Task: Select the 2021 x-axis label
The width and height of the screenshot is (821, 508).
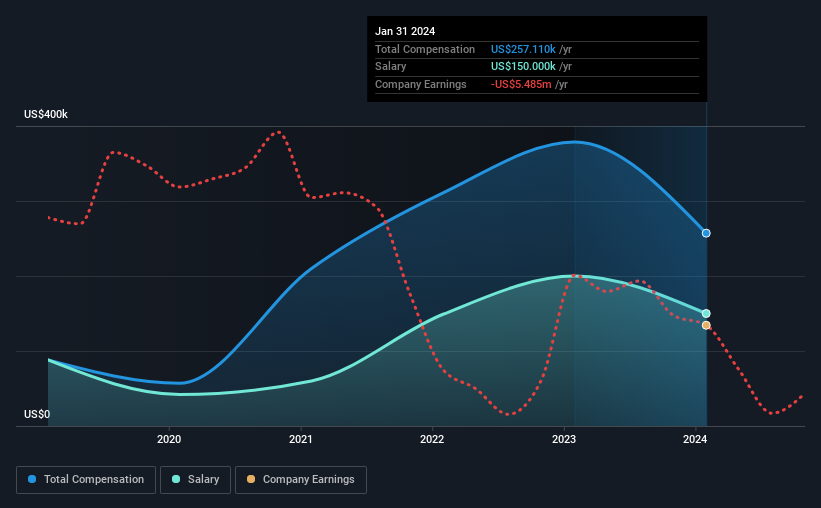Action: [301, 439]
